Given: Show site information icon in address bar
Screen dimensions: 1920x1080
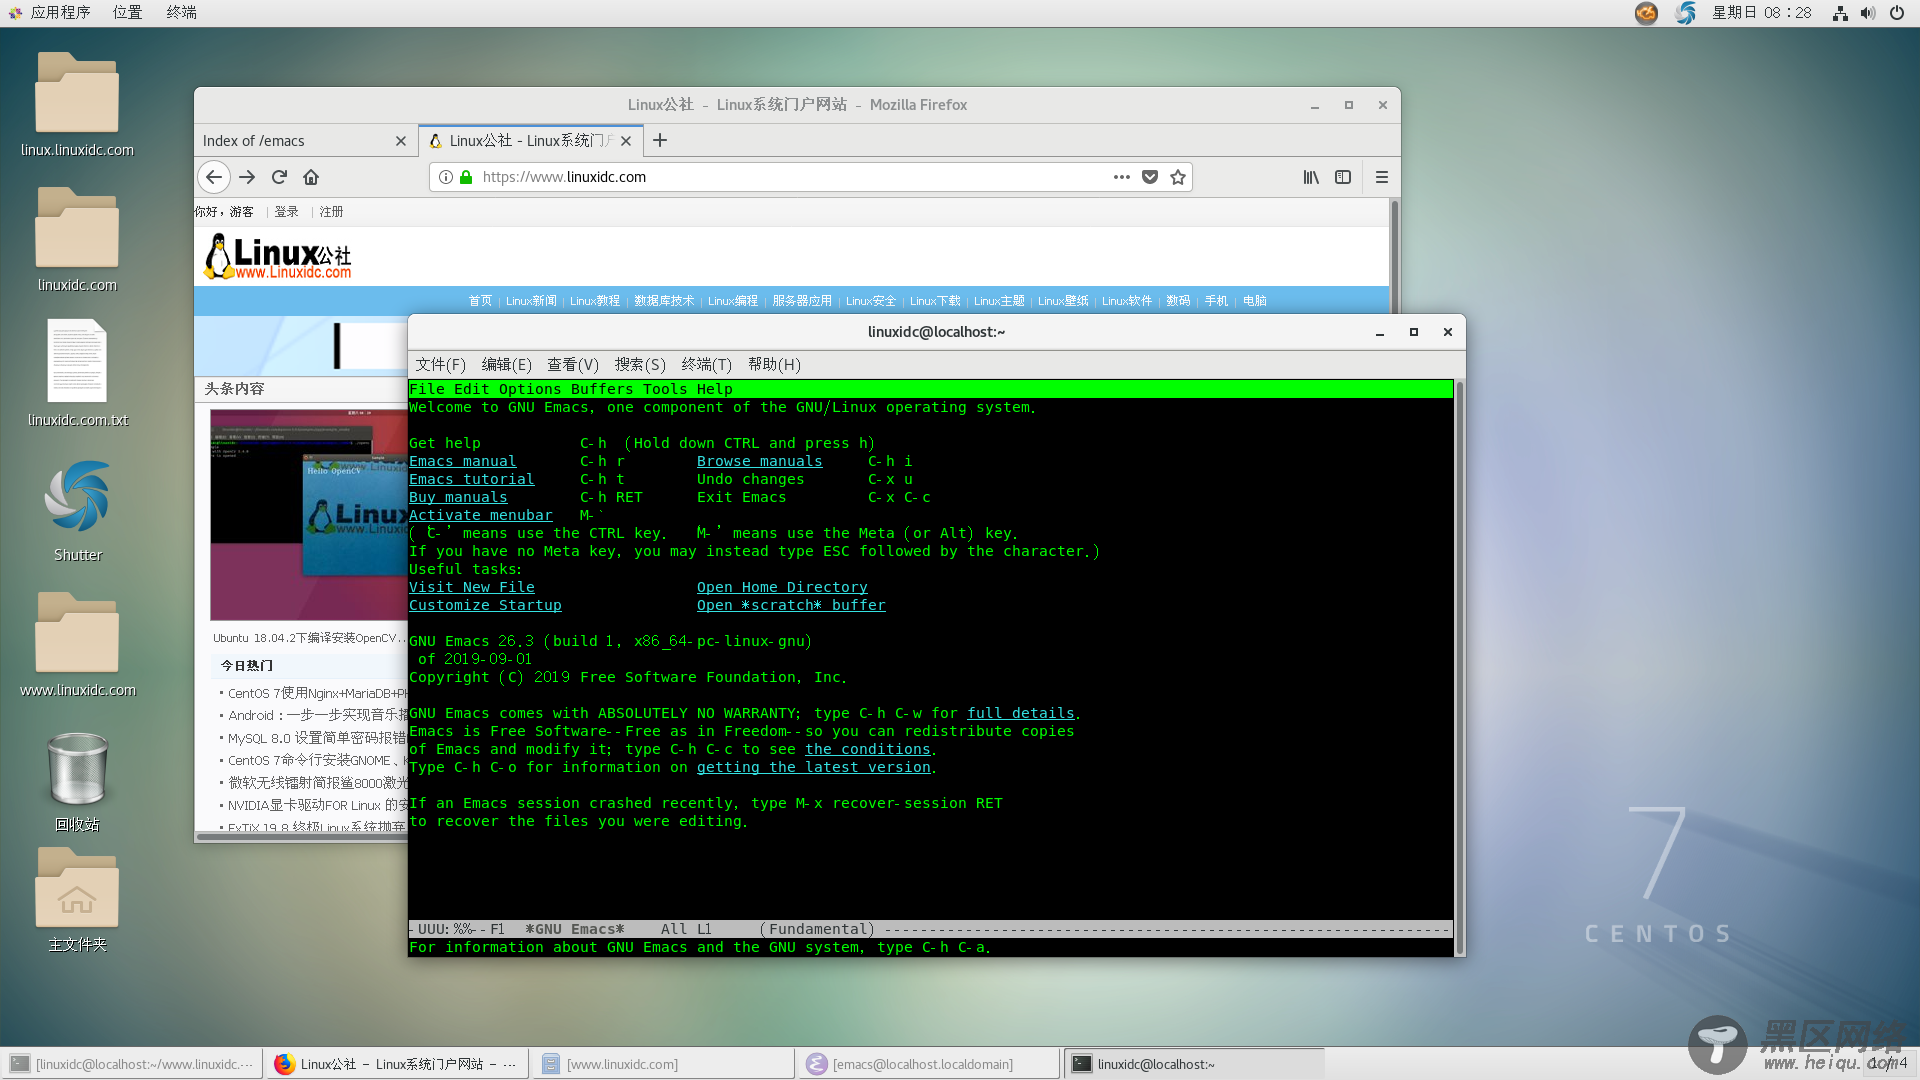Looking at the screenshot, I should (446, 177).
